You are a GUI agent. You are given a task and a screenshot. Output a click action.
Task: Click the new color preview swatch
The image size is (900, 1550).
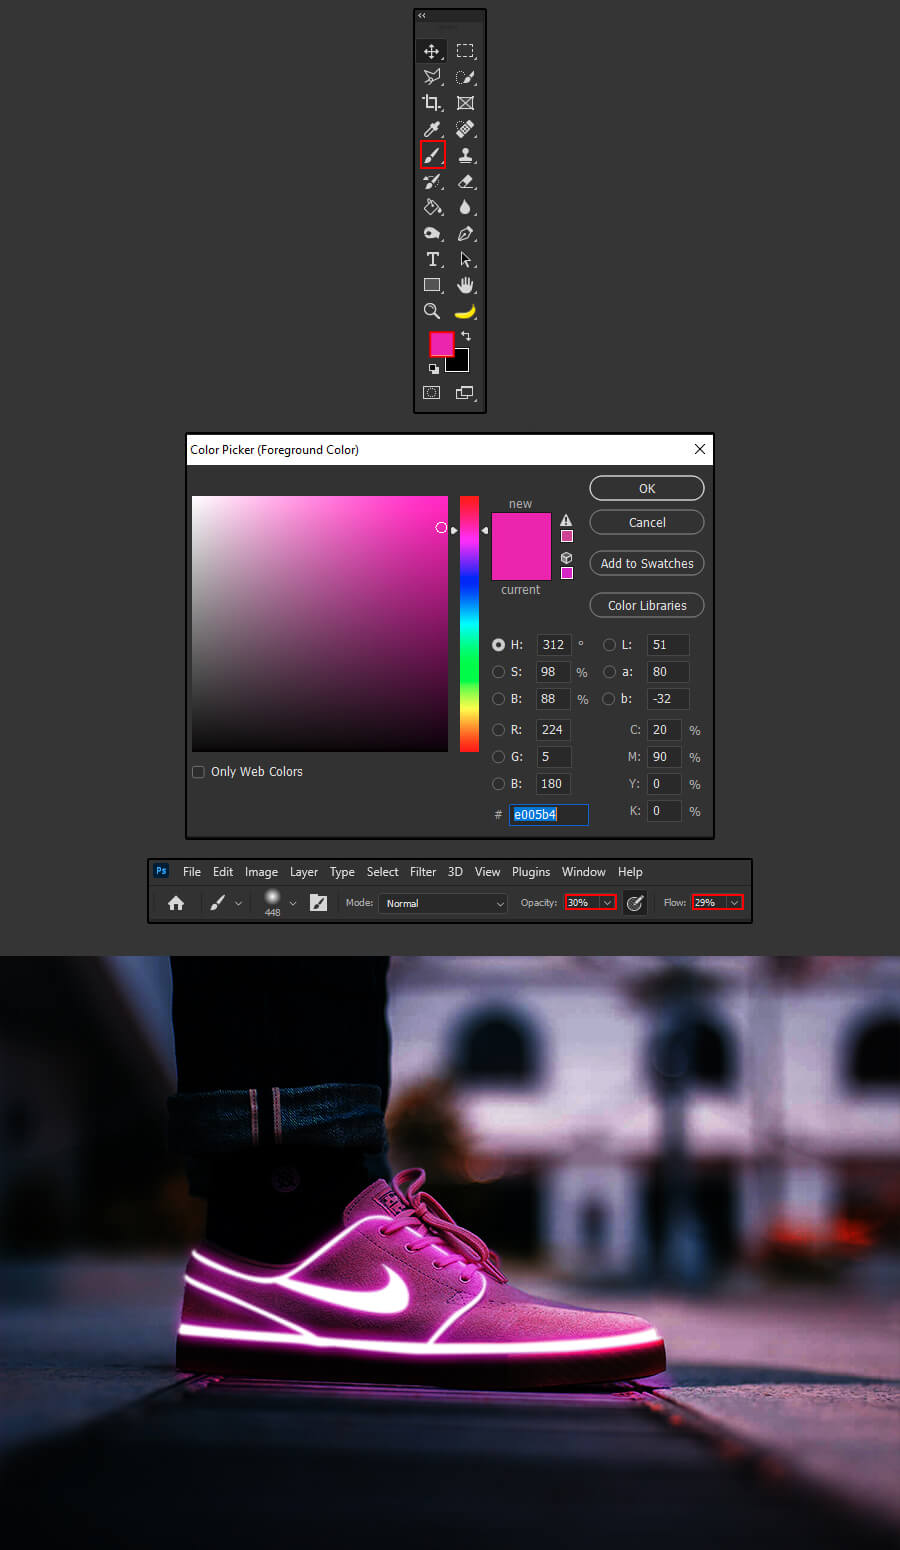[521, 529]
